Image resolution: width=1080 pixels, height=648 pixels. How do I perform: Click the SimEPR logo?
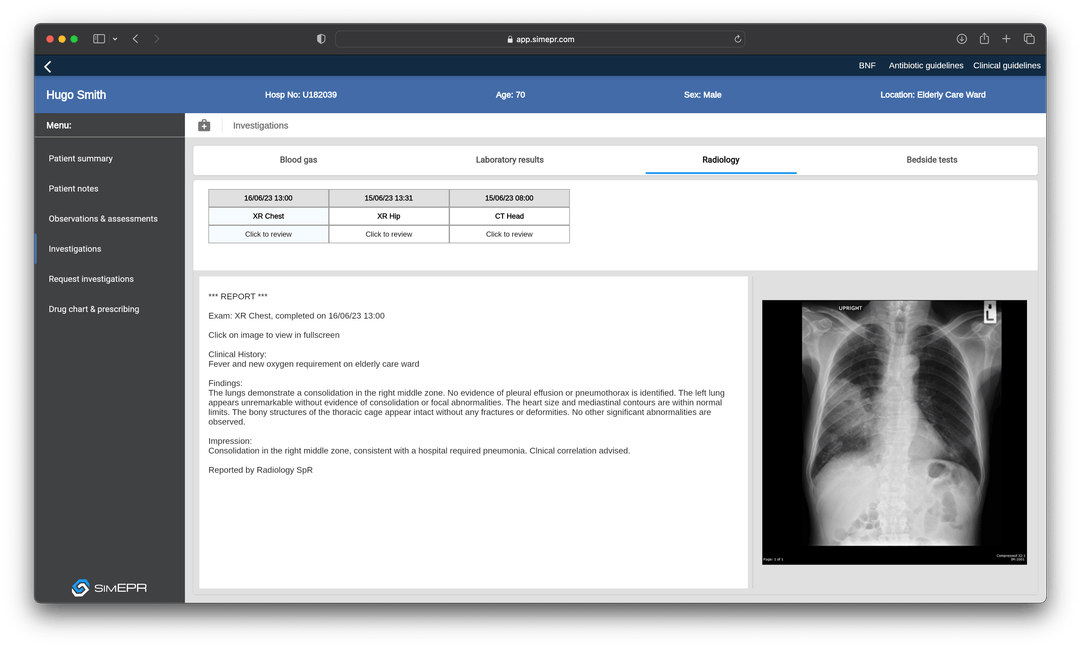(109, 588)
